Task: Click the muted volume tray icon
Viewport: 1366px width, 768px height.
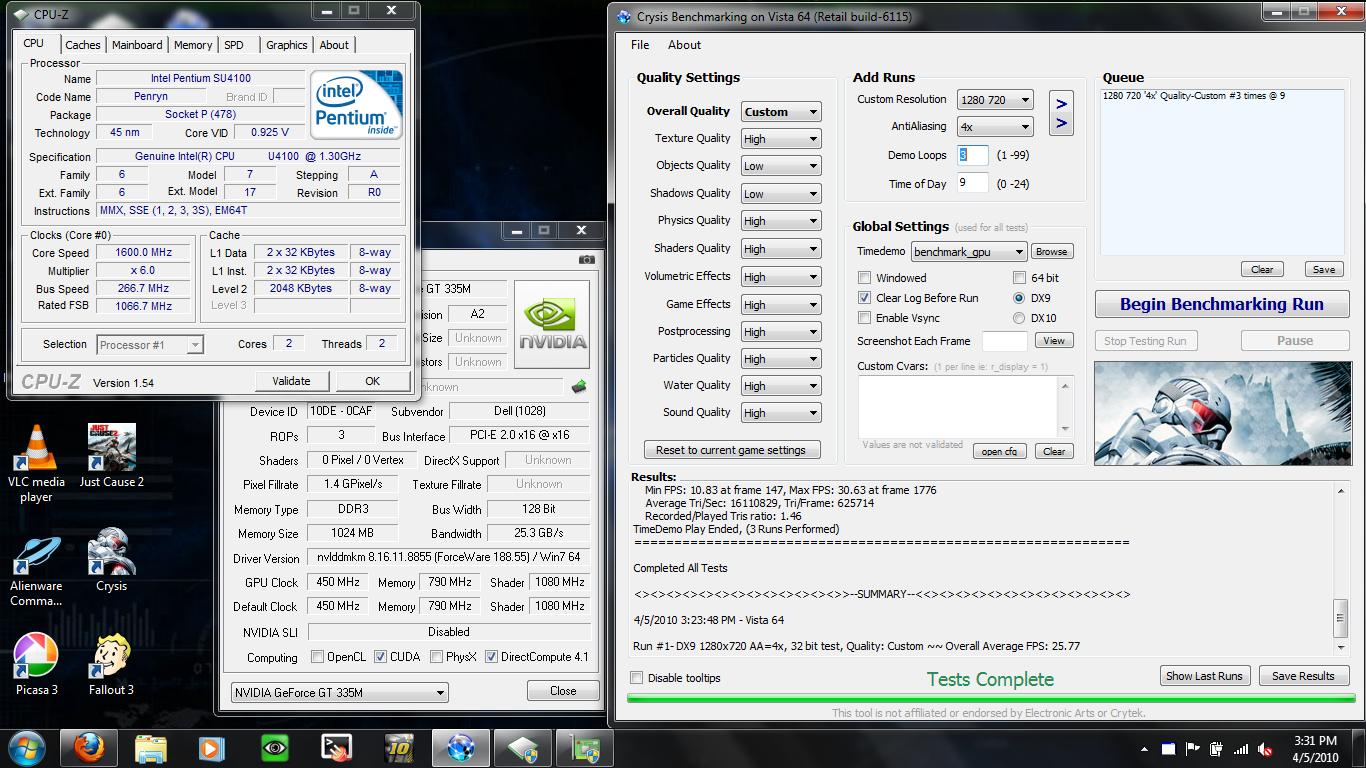Action: click(1266, 748)
